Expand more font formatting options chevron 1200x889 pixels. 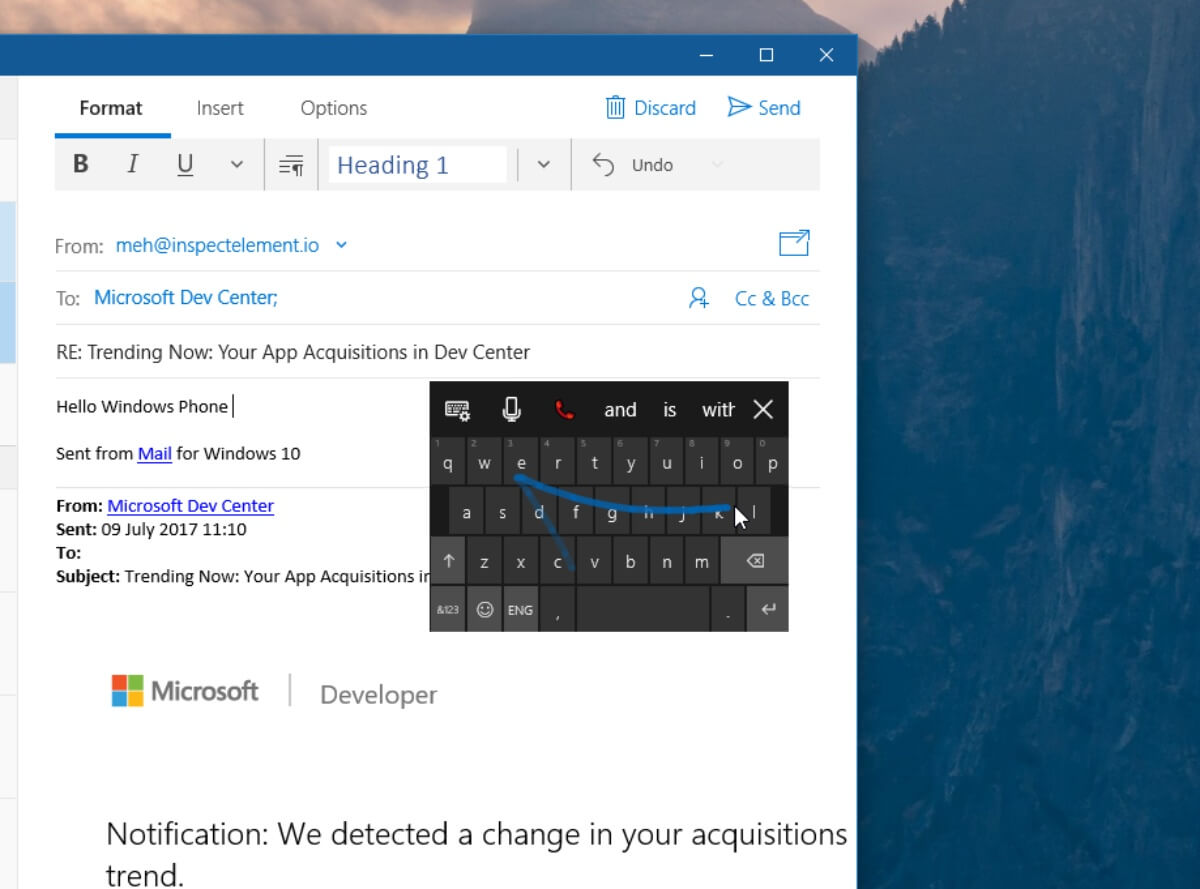point(237,165)
